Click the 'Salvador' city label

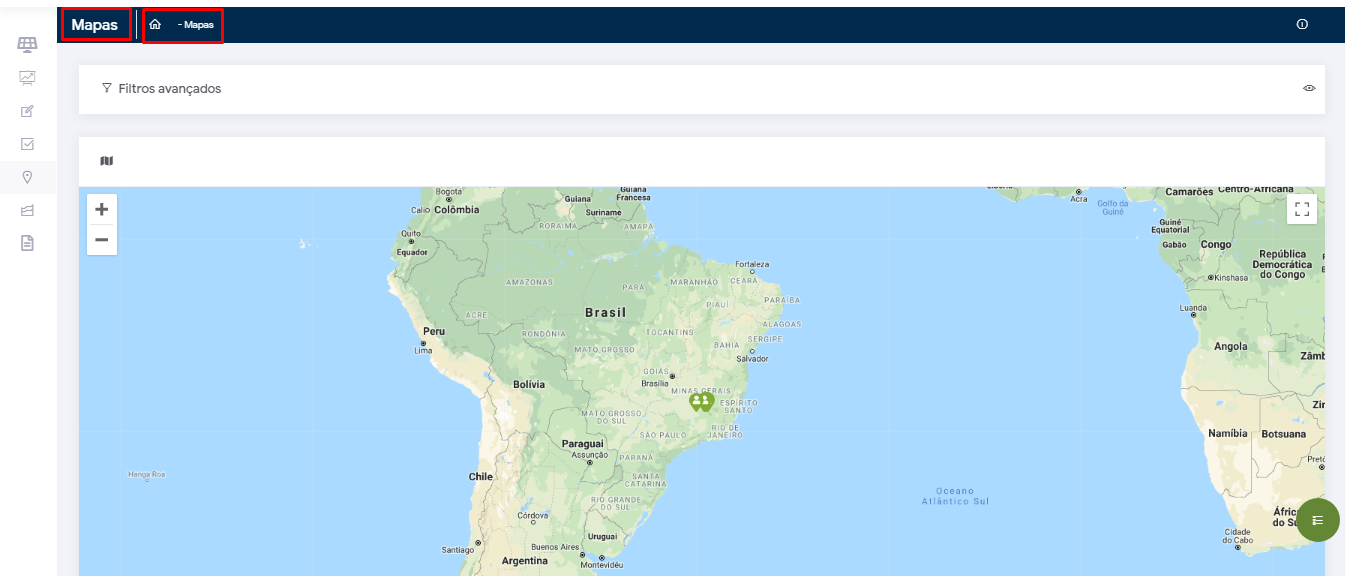click(752, 358)
